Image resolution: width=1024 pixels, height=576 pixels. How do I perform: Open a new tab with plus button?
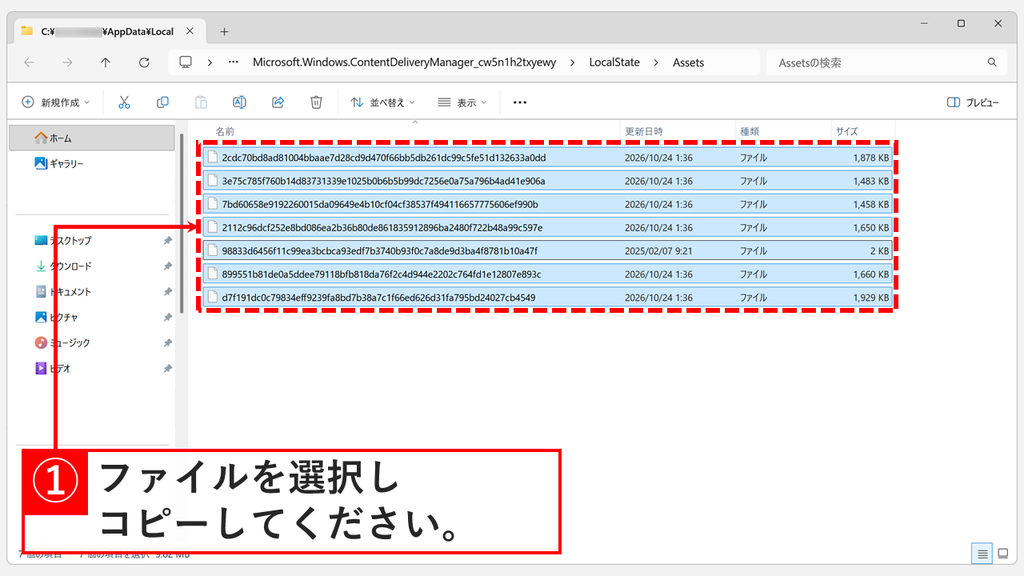[x=224, y=31]
